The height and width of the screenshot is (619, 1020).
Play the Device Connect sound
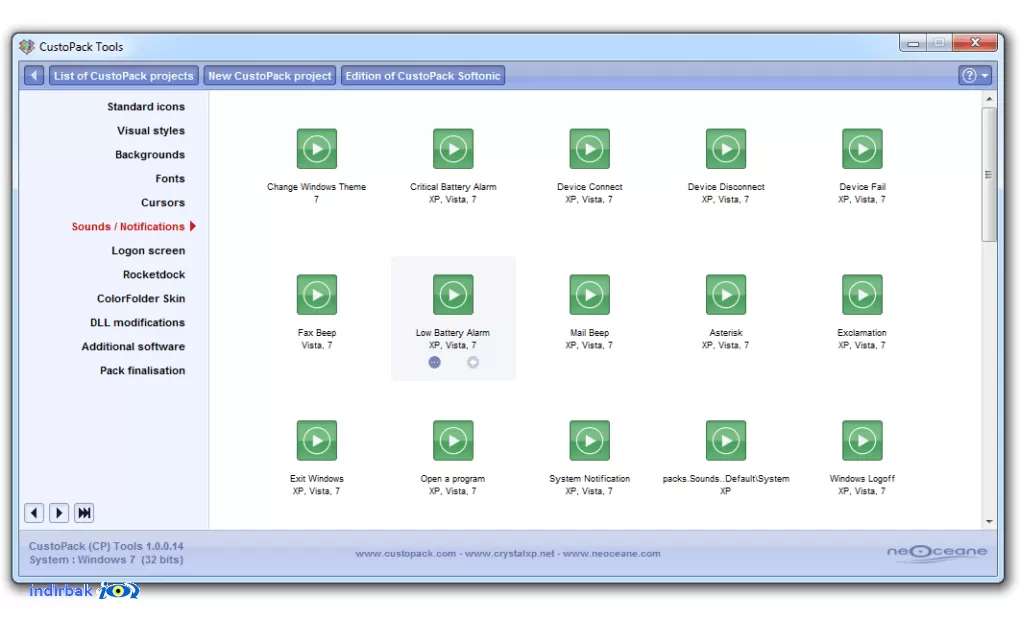point(589,149)
